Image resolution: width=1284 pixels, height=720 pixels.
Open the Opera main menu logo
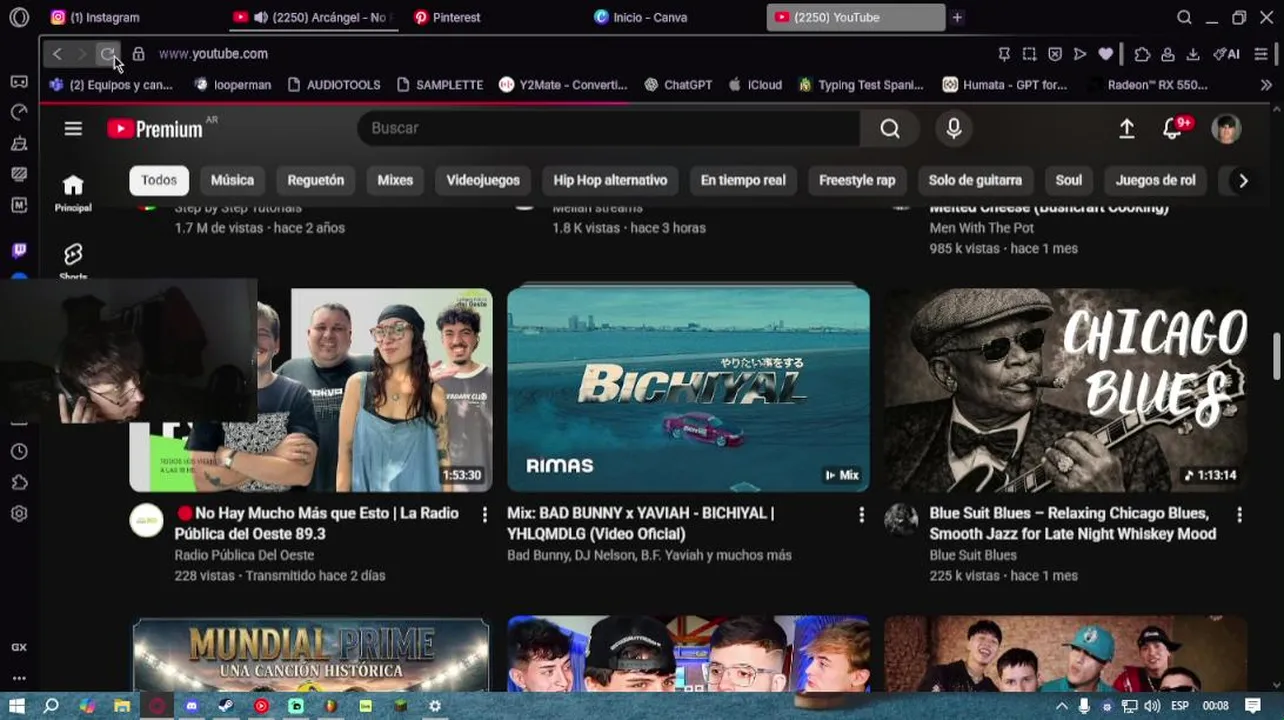click(19, 17)
